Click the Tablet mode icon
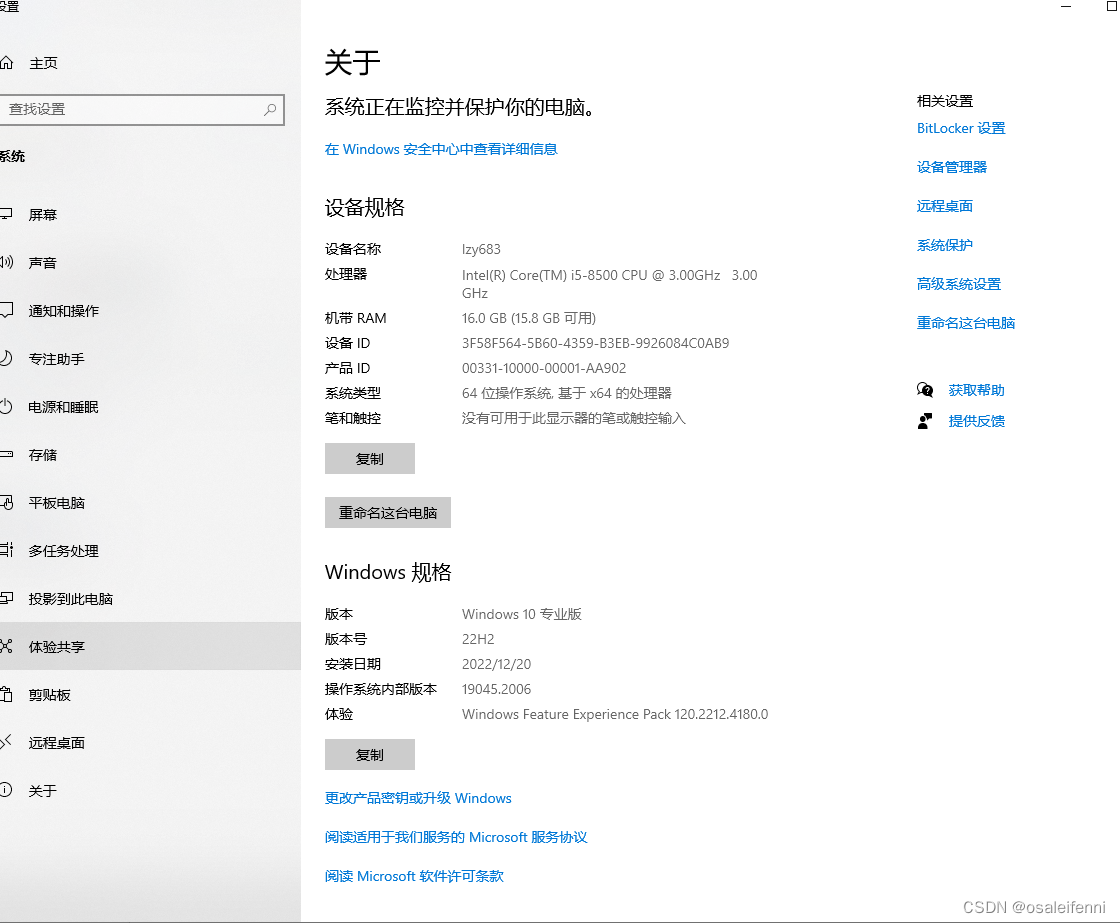Image resolution: width=1120 pixels, height=923 pixels. [x=6, y=503]
